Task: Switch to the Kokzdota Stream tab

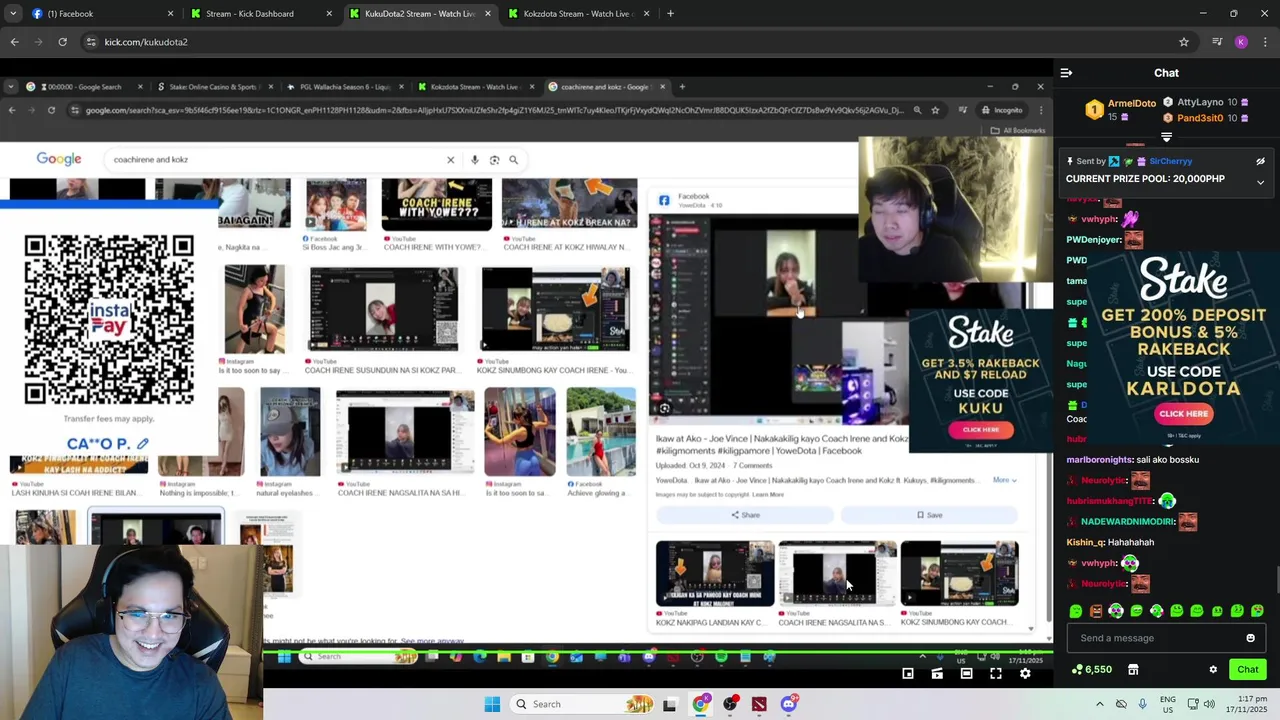Action: [x=578, y=14]
